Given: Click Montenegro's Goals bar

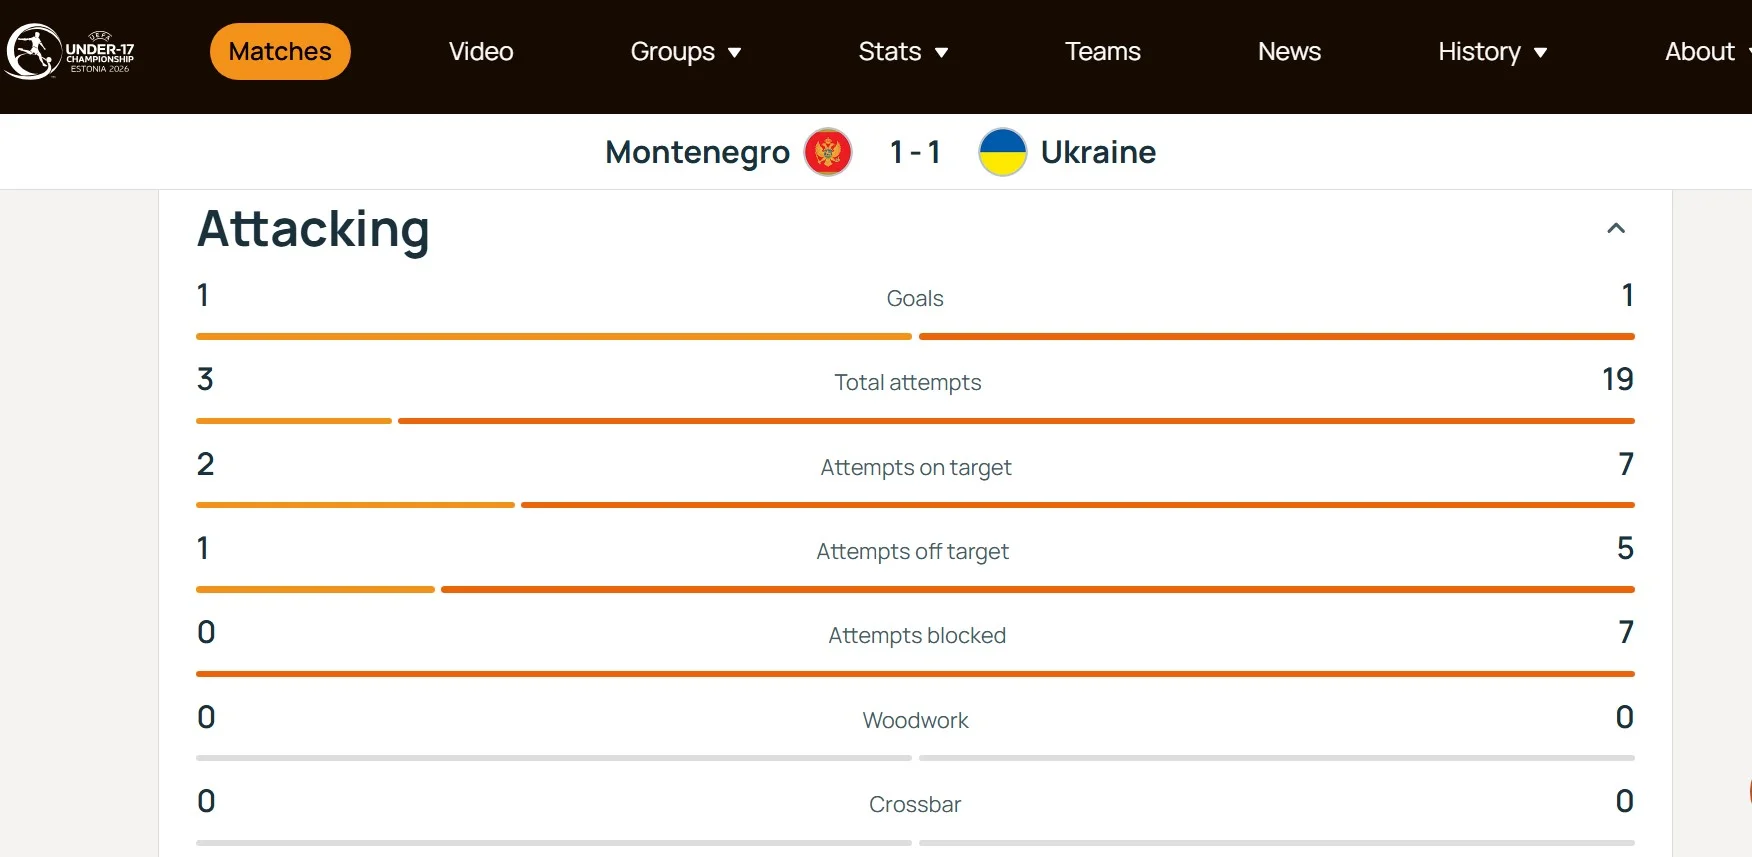Looking at the screenshot, I should [x=553, y=337].
